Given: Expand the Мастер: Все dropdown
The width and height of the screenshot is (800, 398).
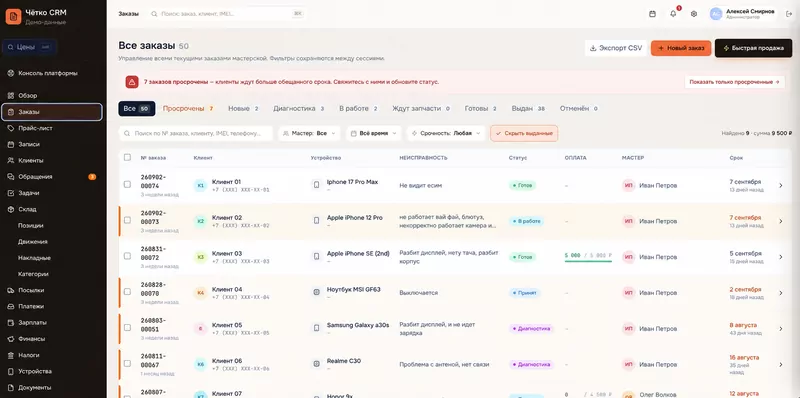Looking at the screenshot, I should click(x=309, y=133).
